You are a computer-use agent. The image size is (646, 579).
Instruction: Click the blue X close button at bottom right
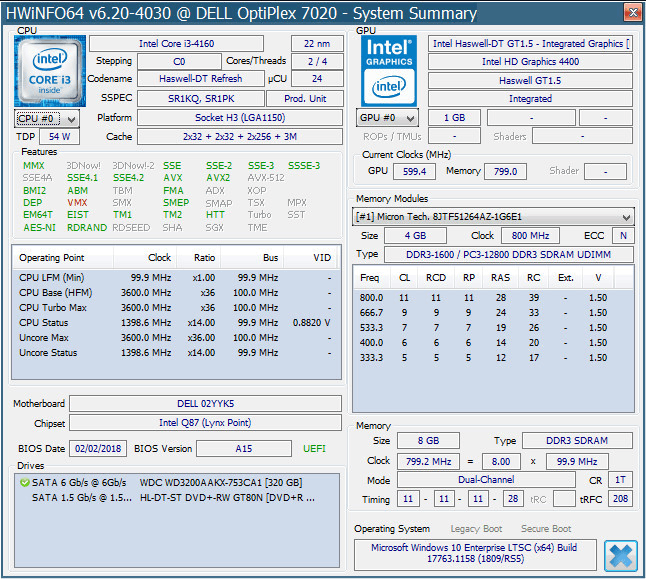point(620,556)
